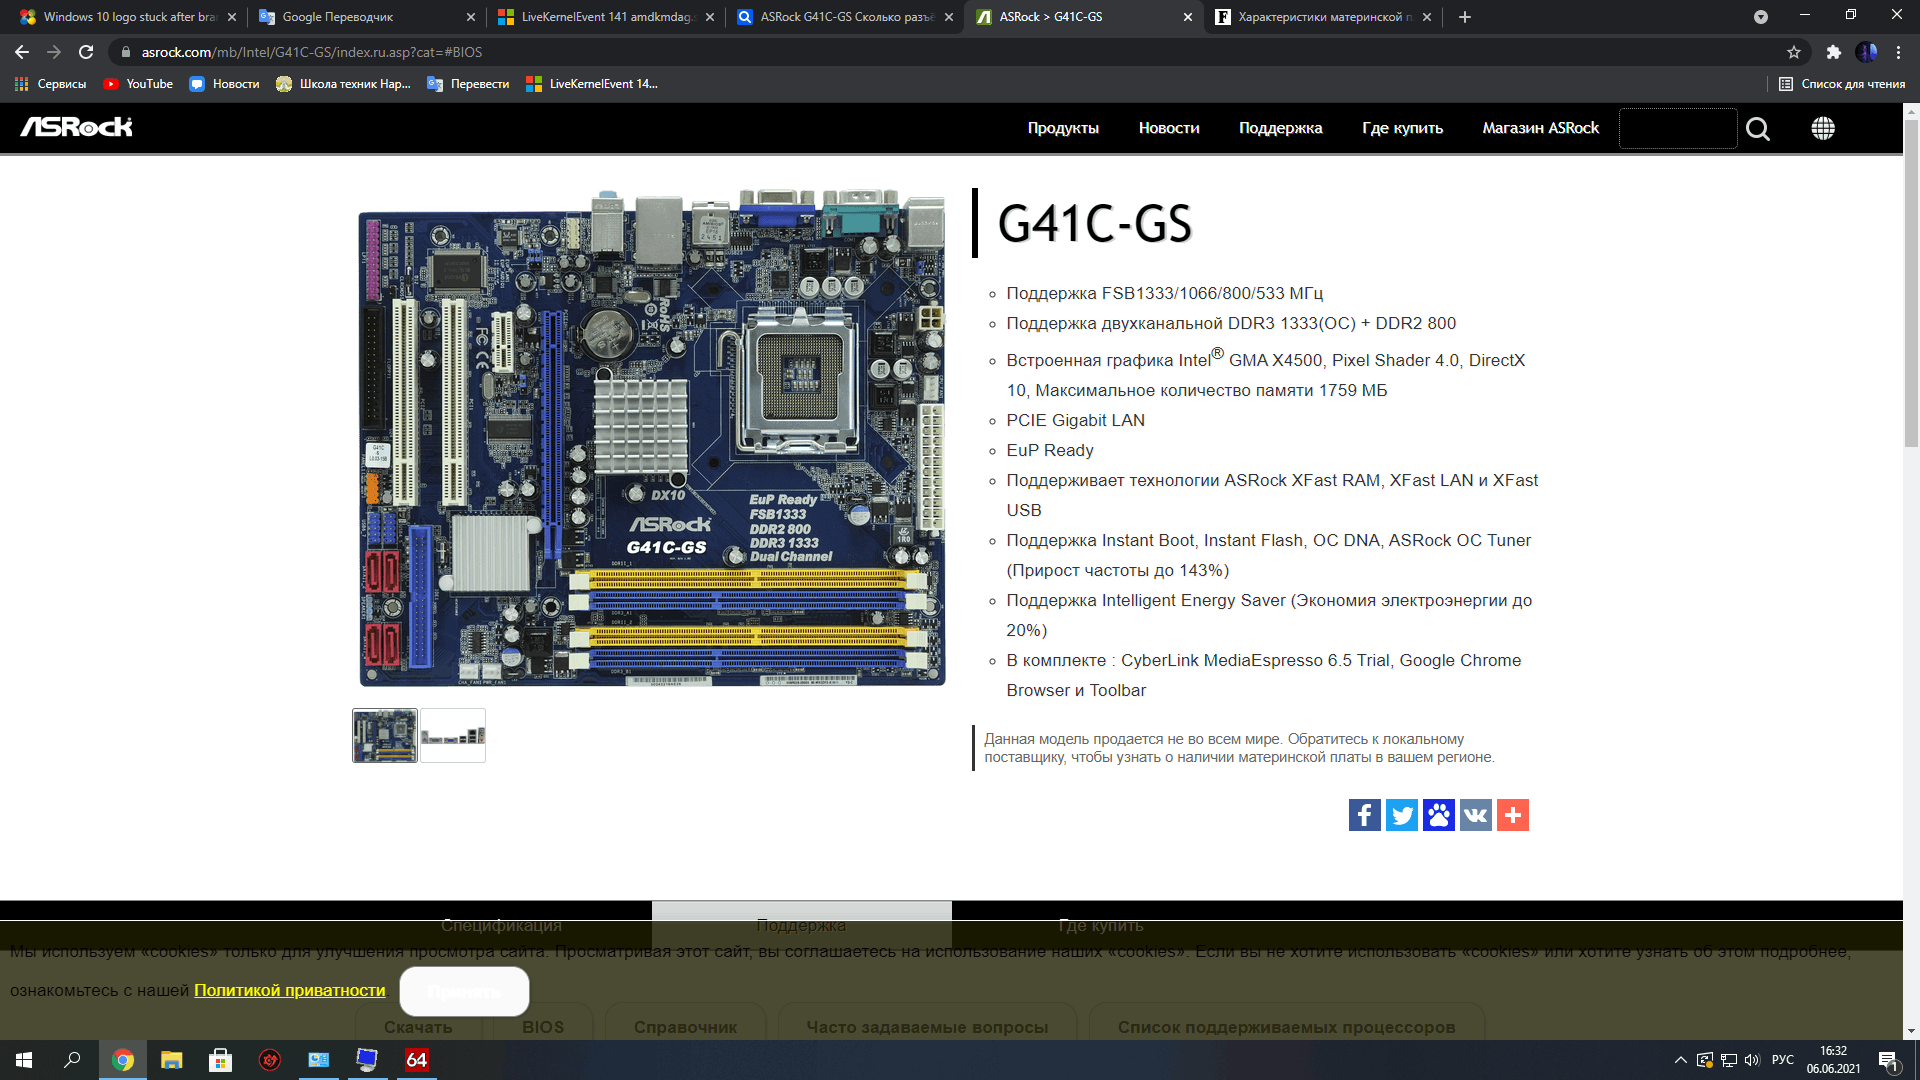Open Политикой приватности link

(x=289, y=990)
